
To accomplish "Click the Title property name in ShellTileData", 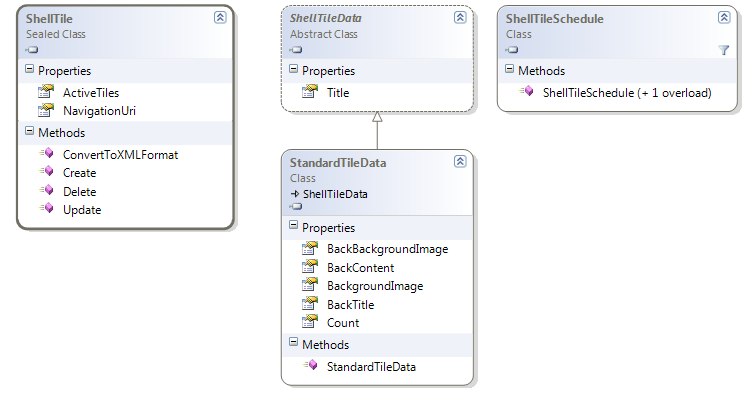I will click(338, 93).
